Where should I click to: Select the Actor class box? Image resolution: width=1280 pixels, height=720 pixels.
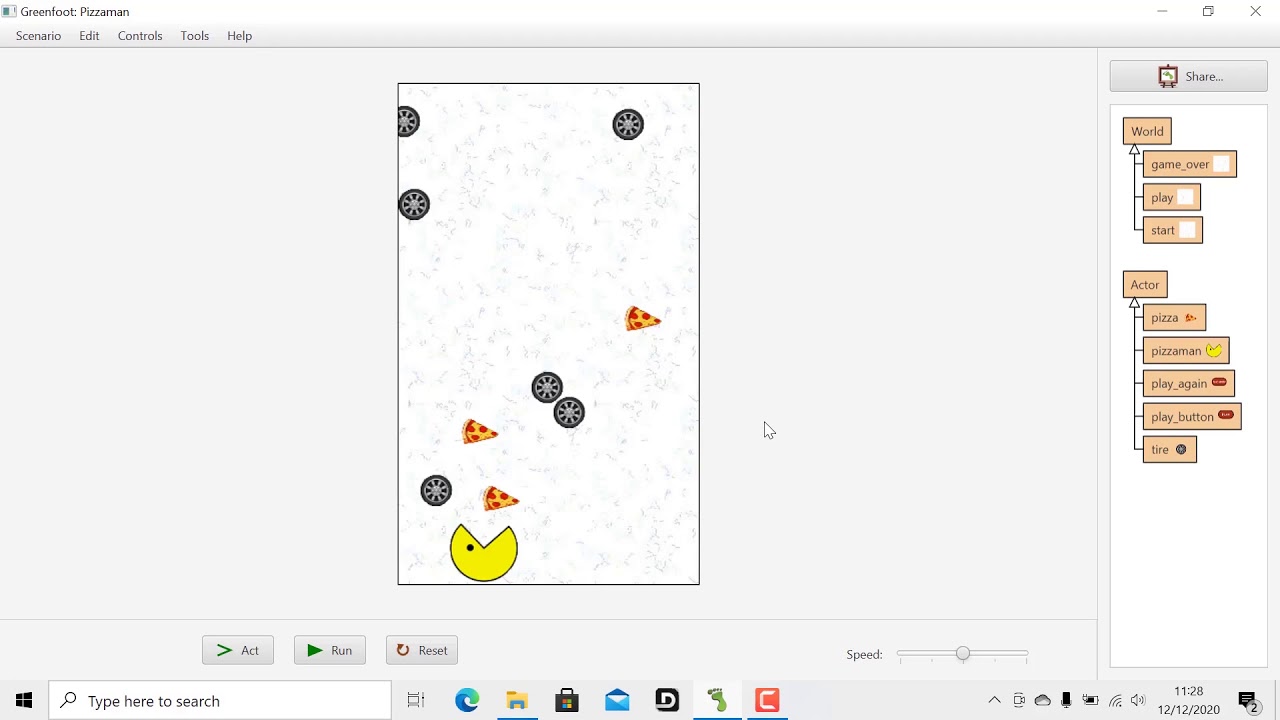[1145, 285]
